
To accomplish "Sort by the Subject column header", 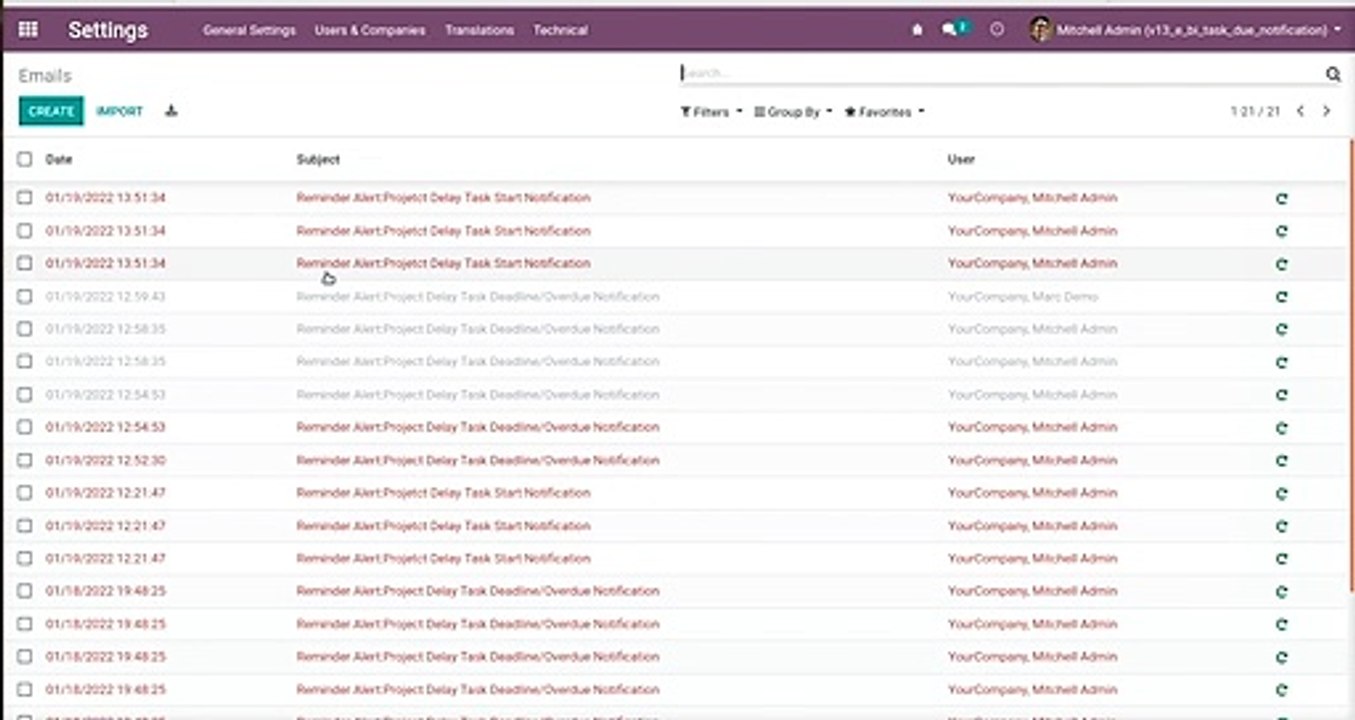I will (318, 159).
